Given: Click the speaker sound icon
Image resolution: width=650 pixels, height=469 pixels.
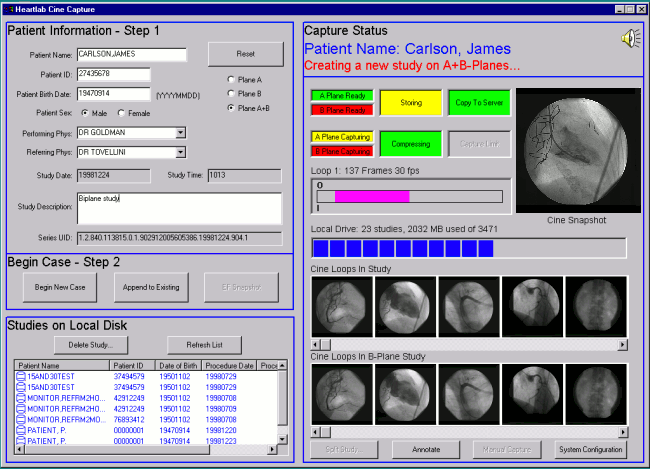Looking at the screenshot, I should point(631,38).
